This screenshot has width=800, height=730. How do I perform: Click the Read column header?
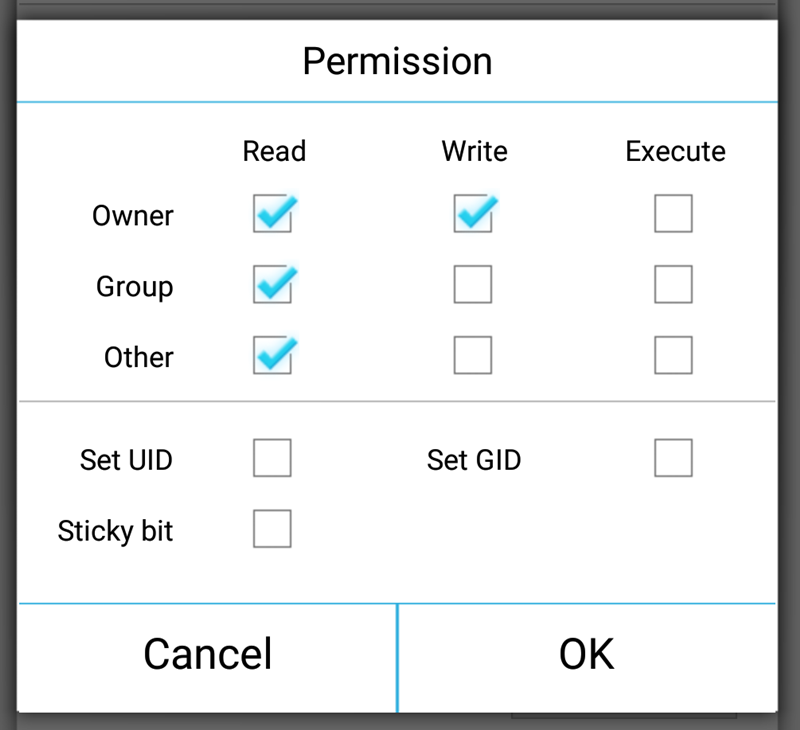click(x=274, y=151)
